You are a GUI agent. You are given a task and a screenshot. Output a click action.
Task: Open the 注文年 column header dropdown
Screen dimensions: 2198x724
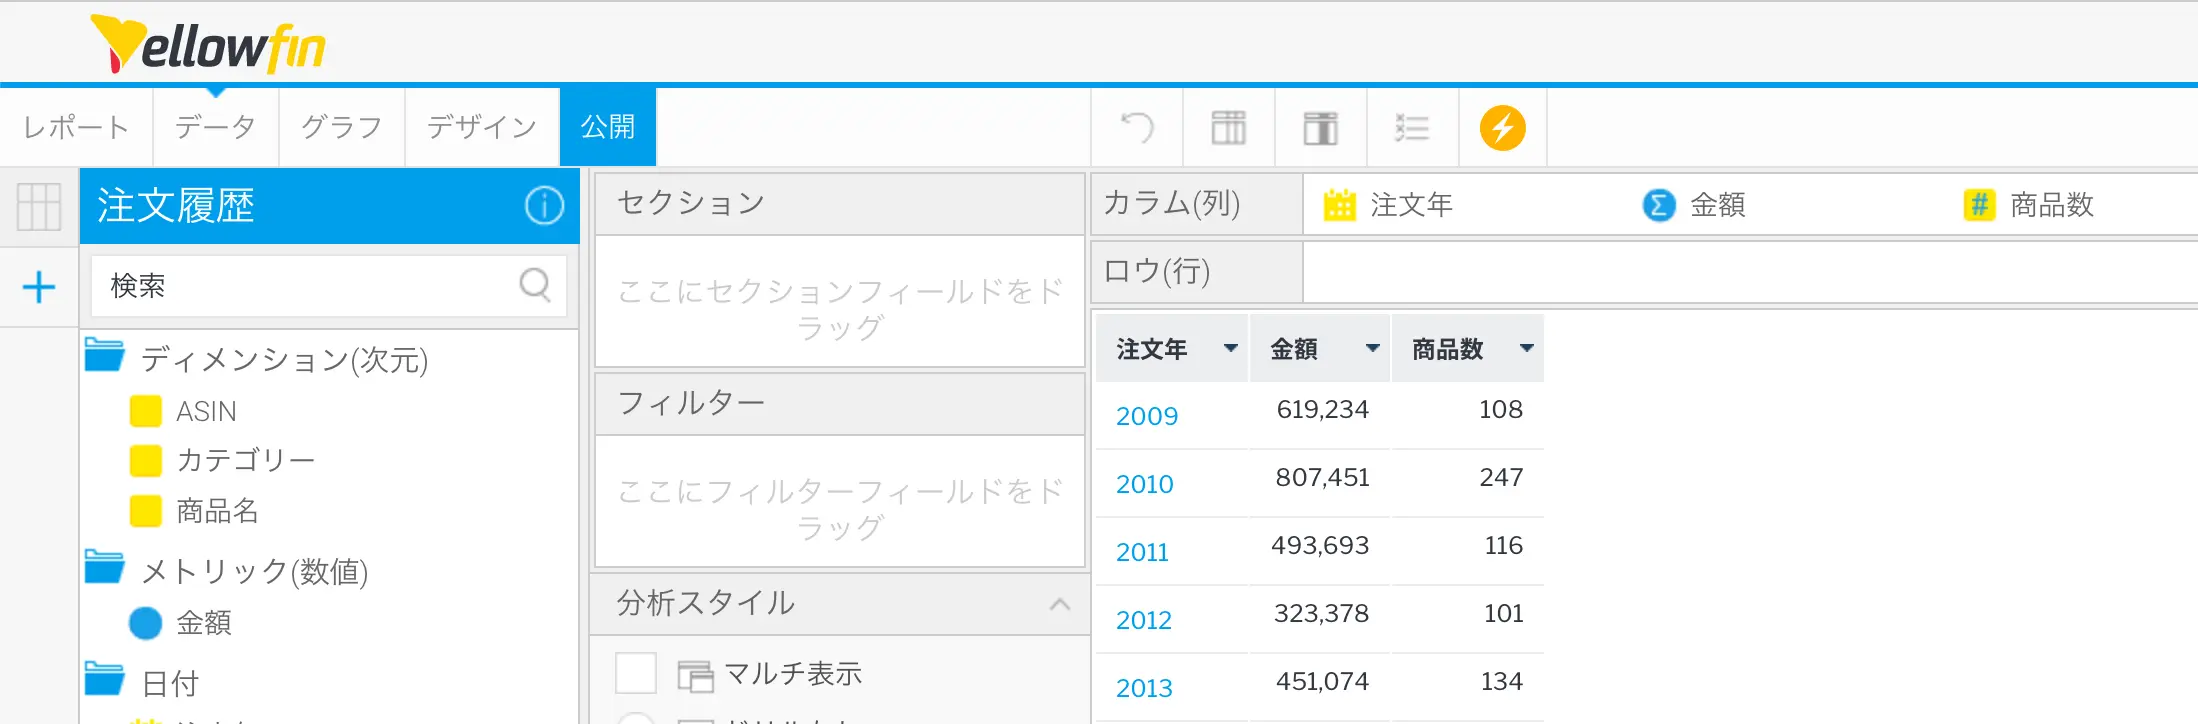pyautogui.click(x=1230, y=349)
